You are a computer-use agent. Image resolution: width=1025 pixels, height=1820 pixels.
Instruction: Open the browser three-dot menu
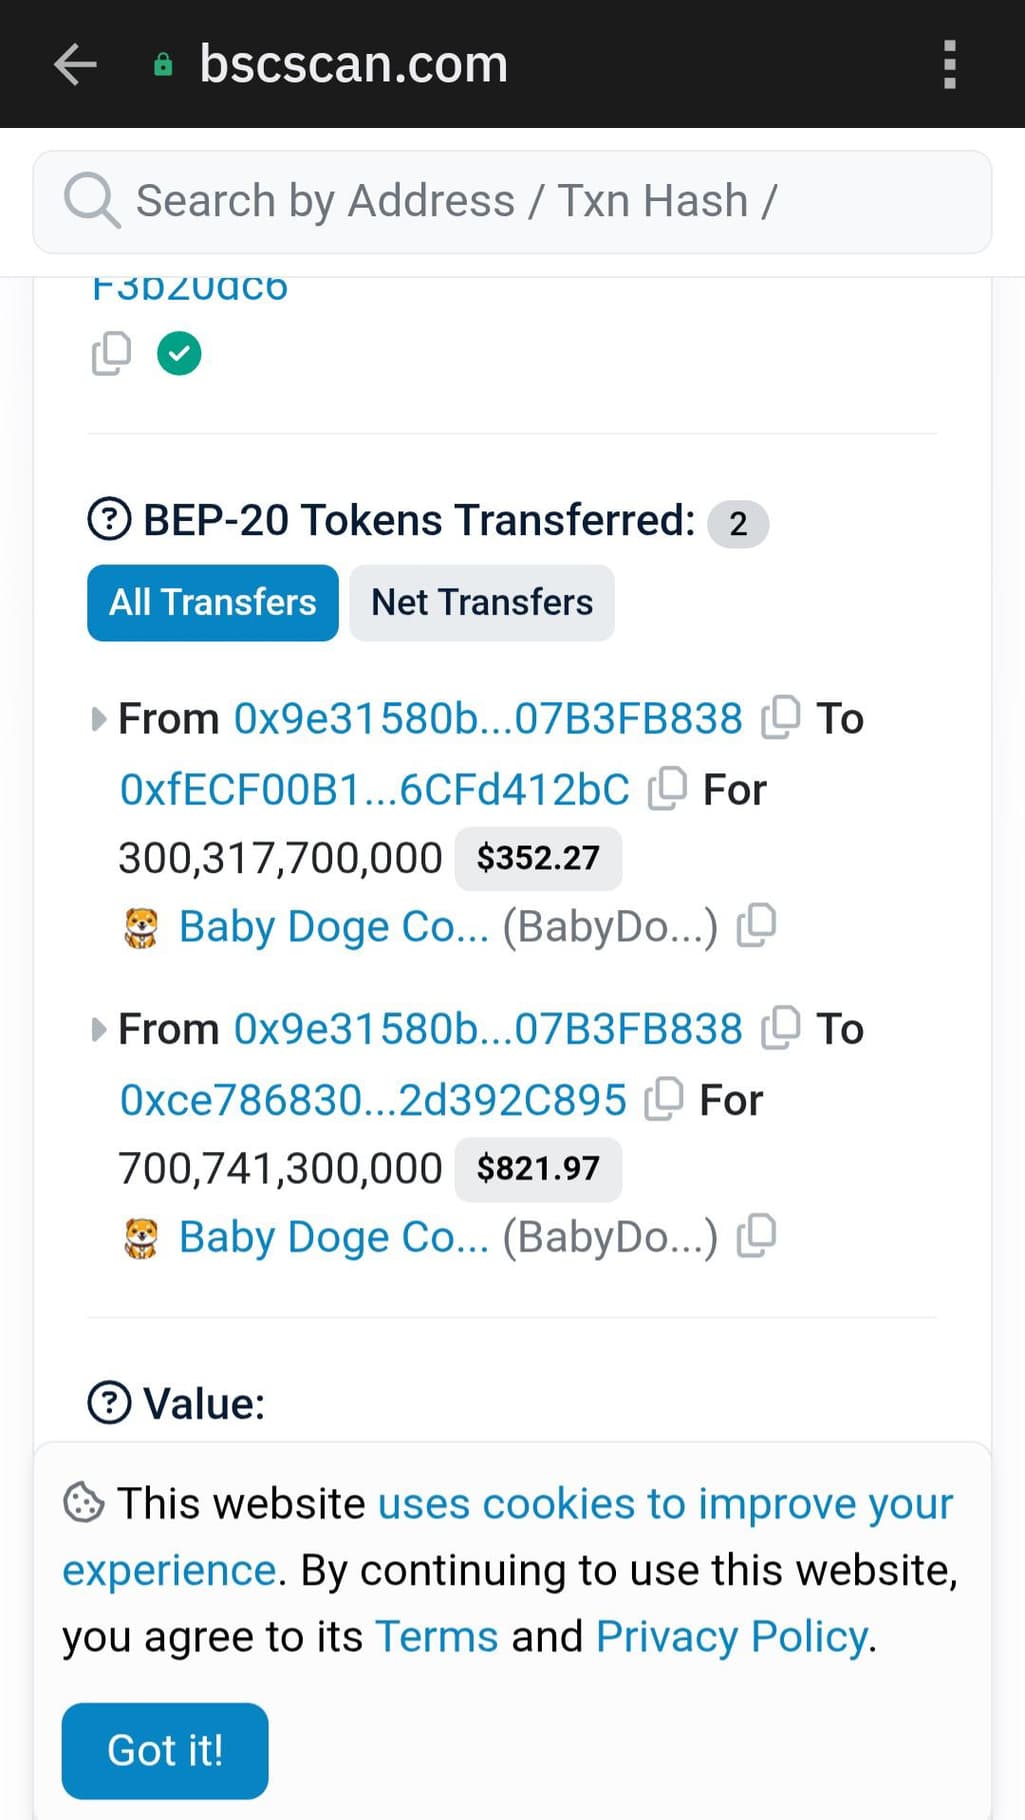tap(949, 64)
